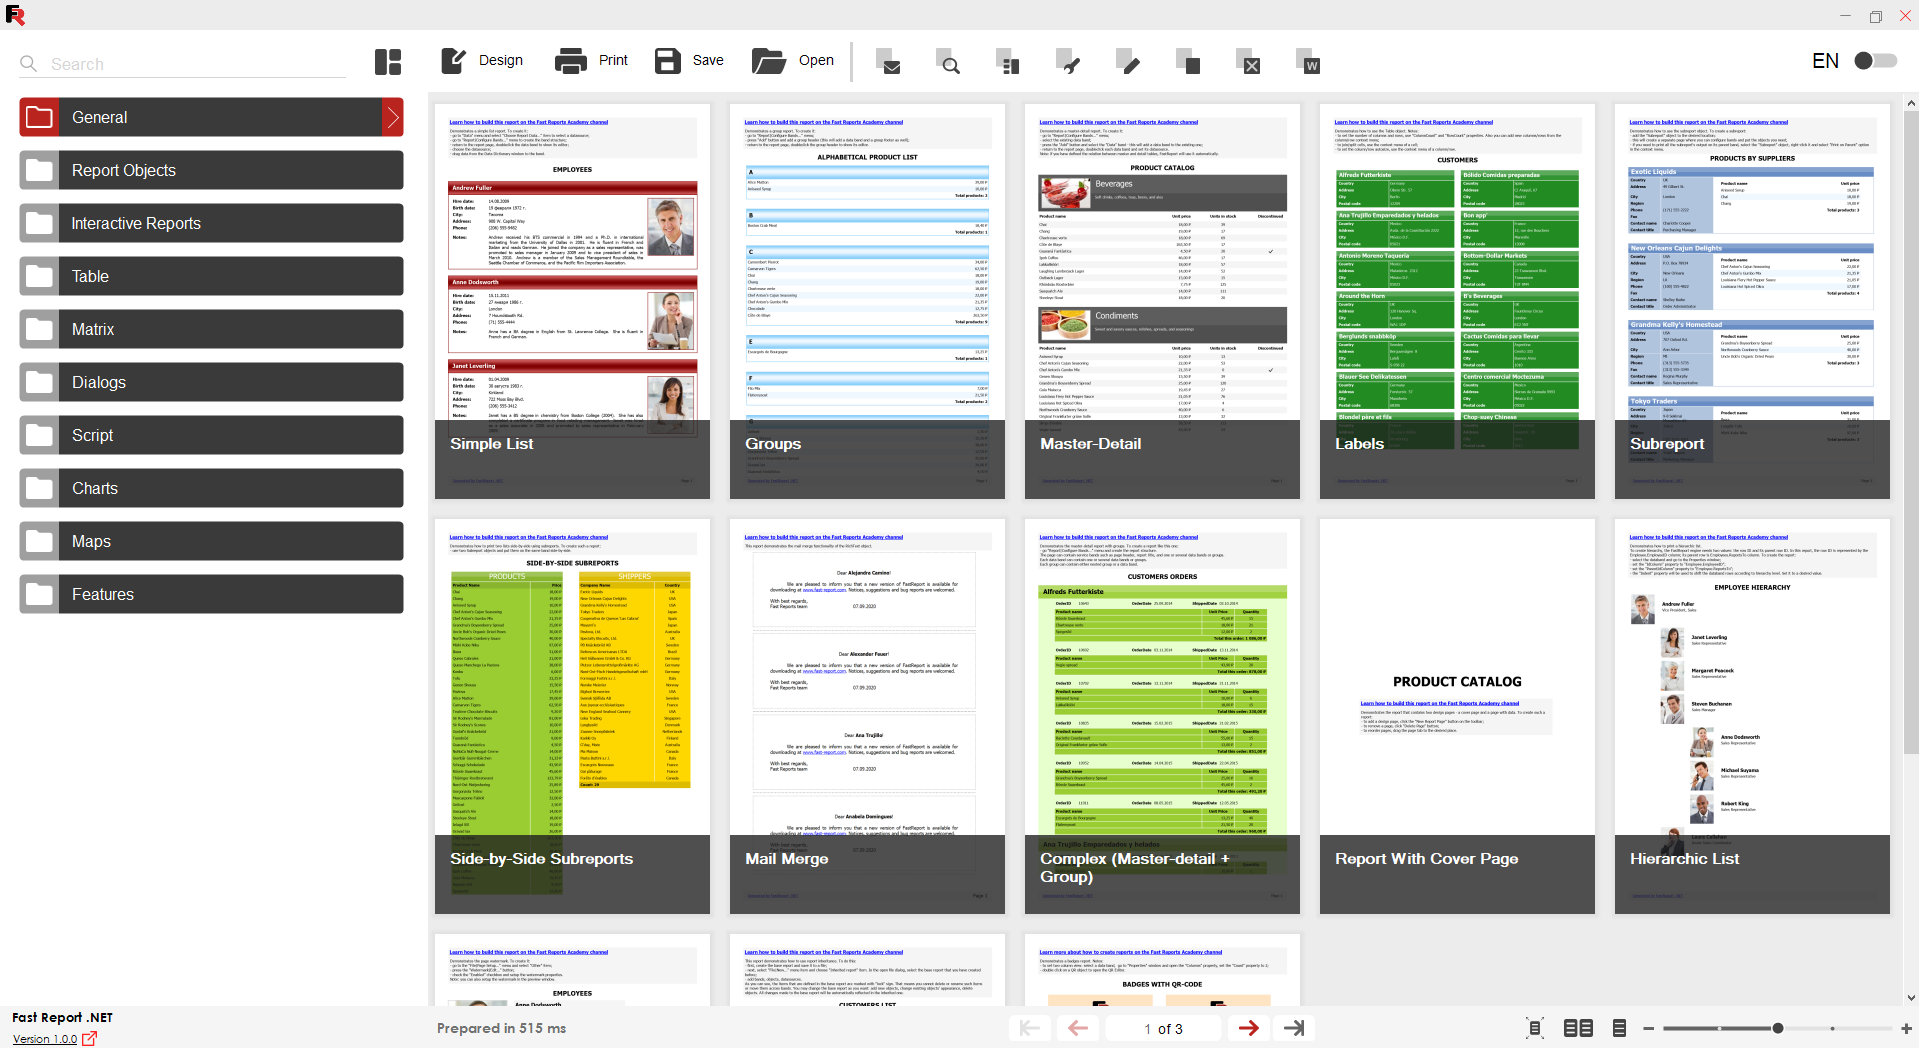Screen dimensions: 1919x1048
Task: Go to the previous page
Action: 1078,1028
